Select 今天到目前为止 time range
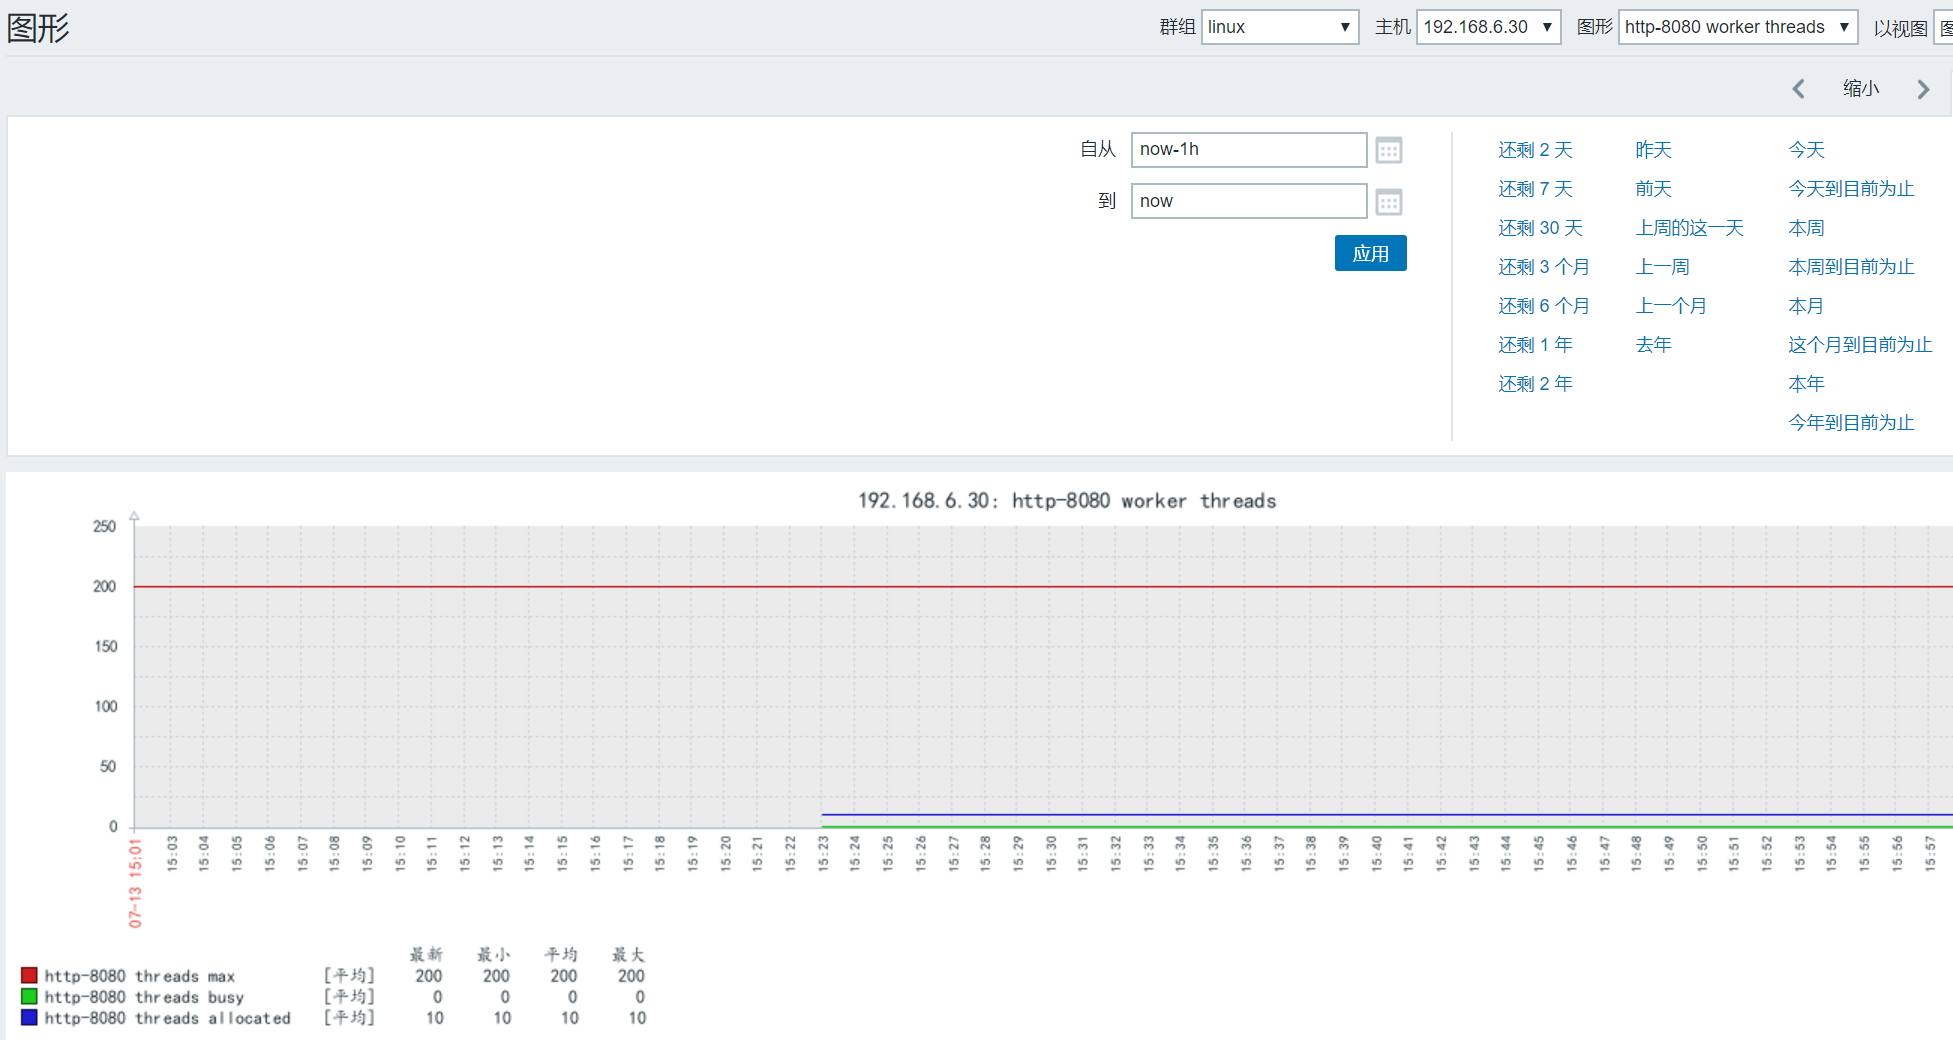 click(x=1851, y=189)
